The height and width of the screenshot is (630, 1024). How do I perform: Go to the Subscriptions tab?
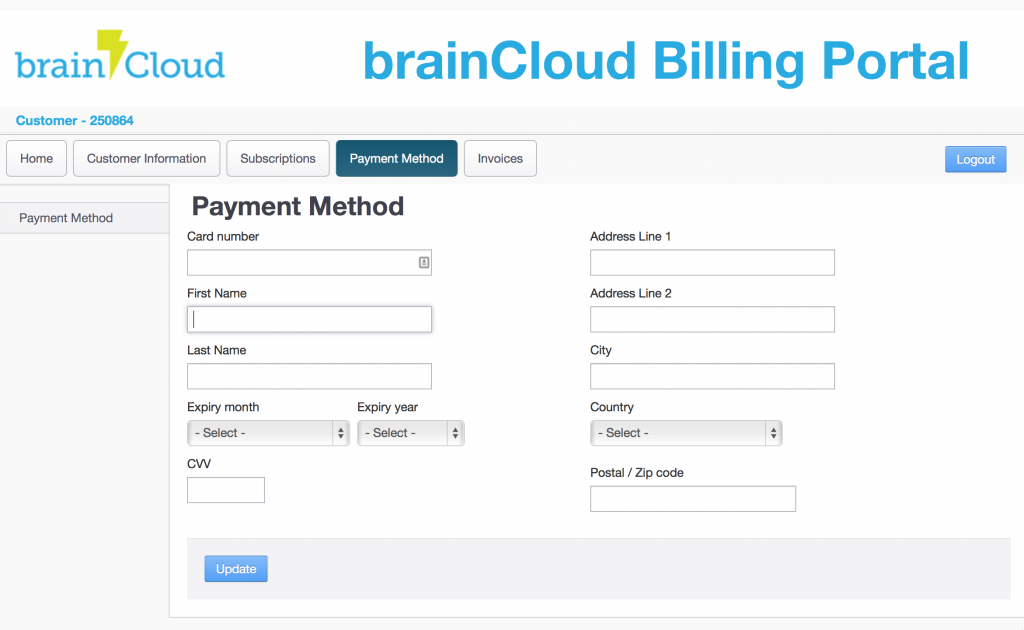click(278, 159)
